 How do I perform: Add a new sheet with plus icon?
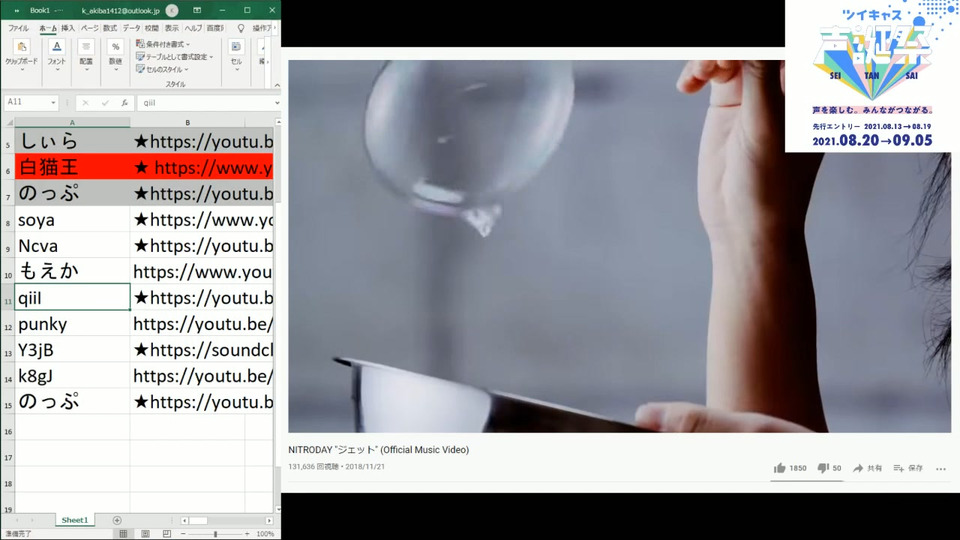point(117,520)
